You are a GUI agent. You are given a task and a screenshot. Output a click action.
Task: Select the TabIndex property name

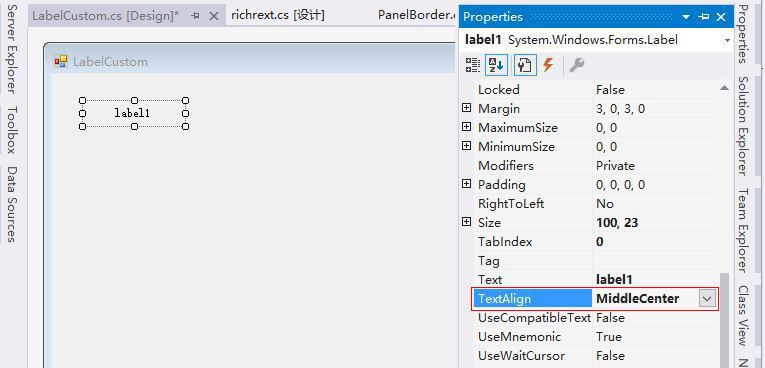[x=505, y=242]
